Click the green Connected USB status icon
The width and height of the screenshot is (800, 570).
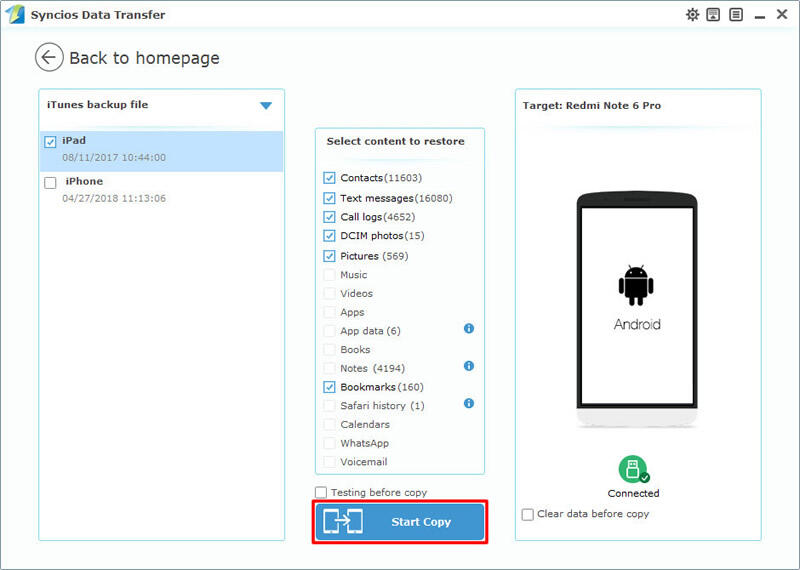(633, 469)
